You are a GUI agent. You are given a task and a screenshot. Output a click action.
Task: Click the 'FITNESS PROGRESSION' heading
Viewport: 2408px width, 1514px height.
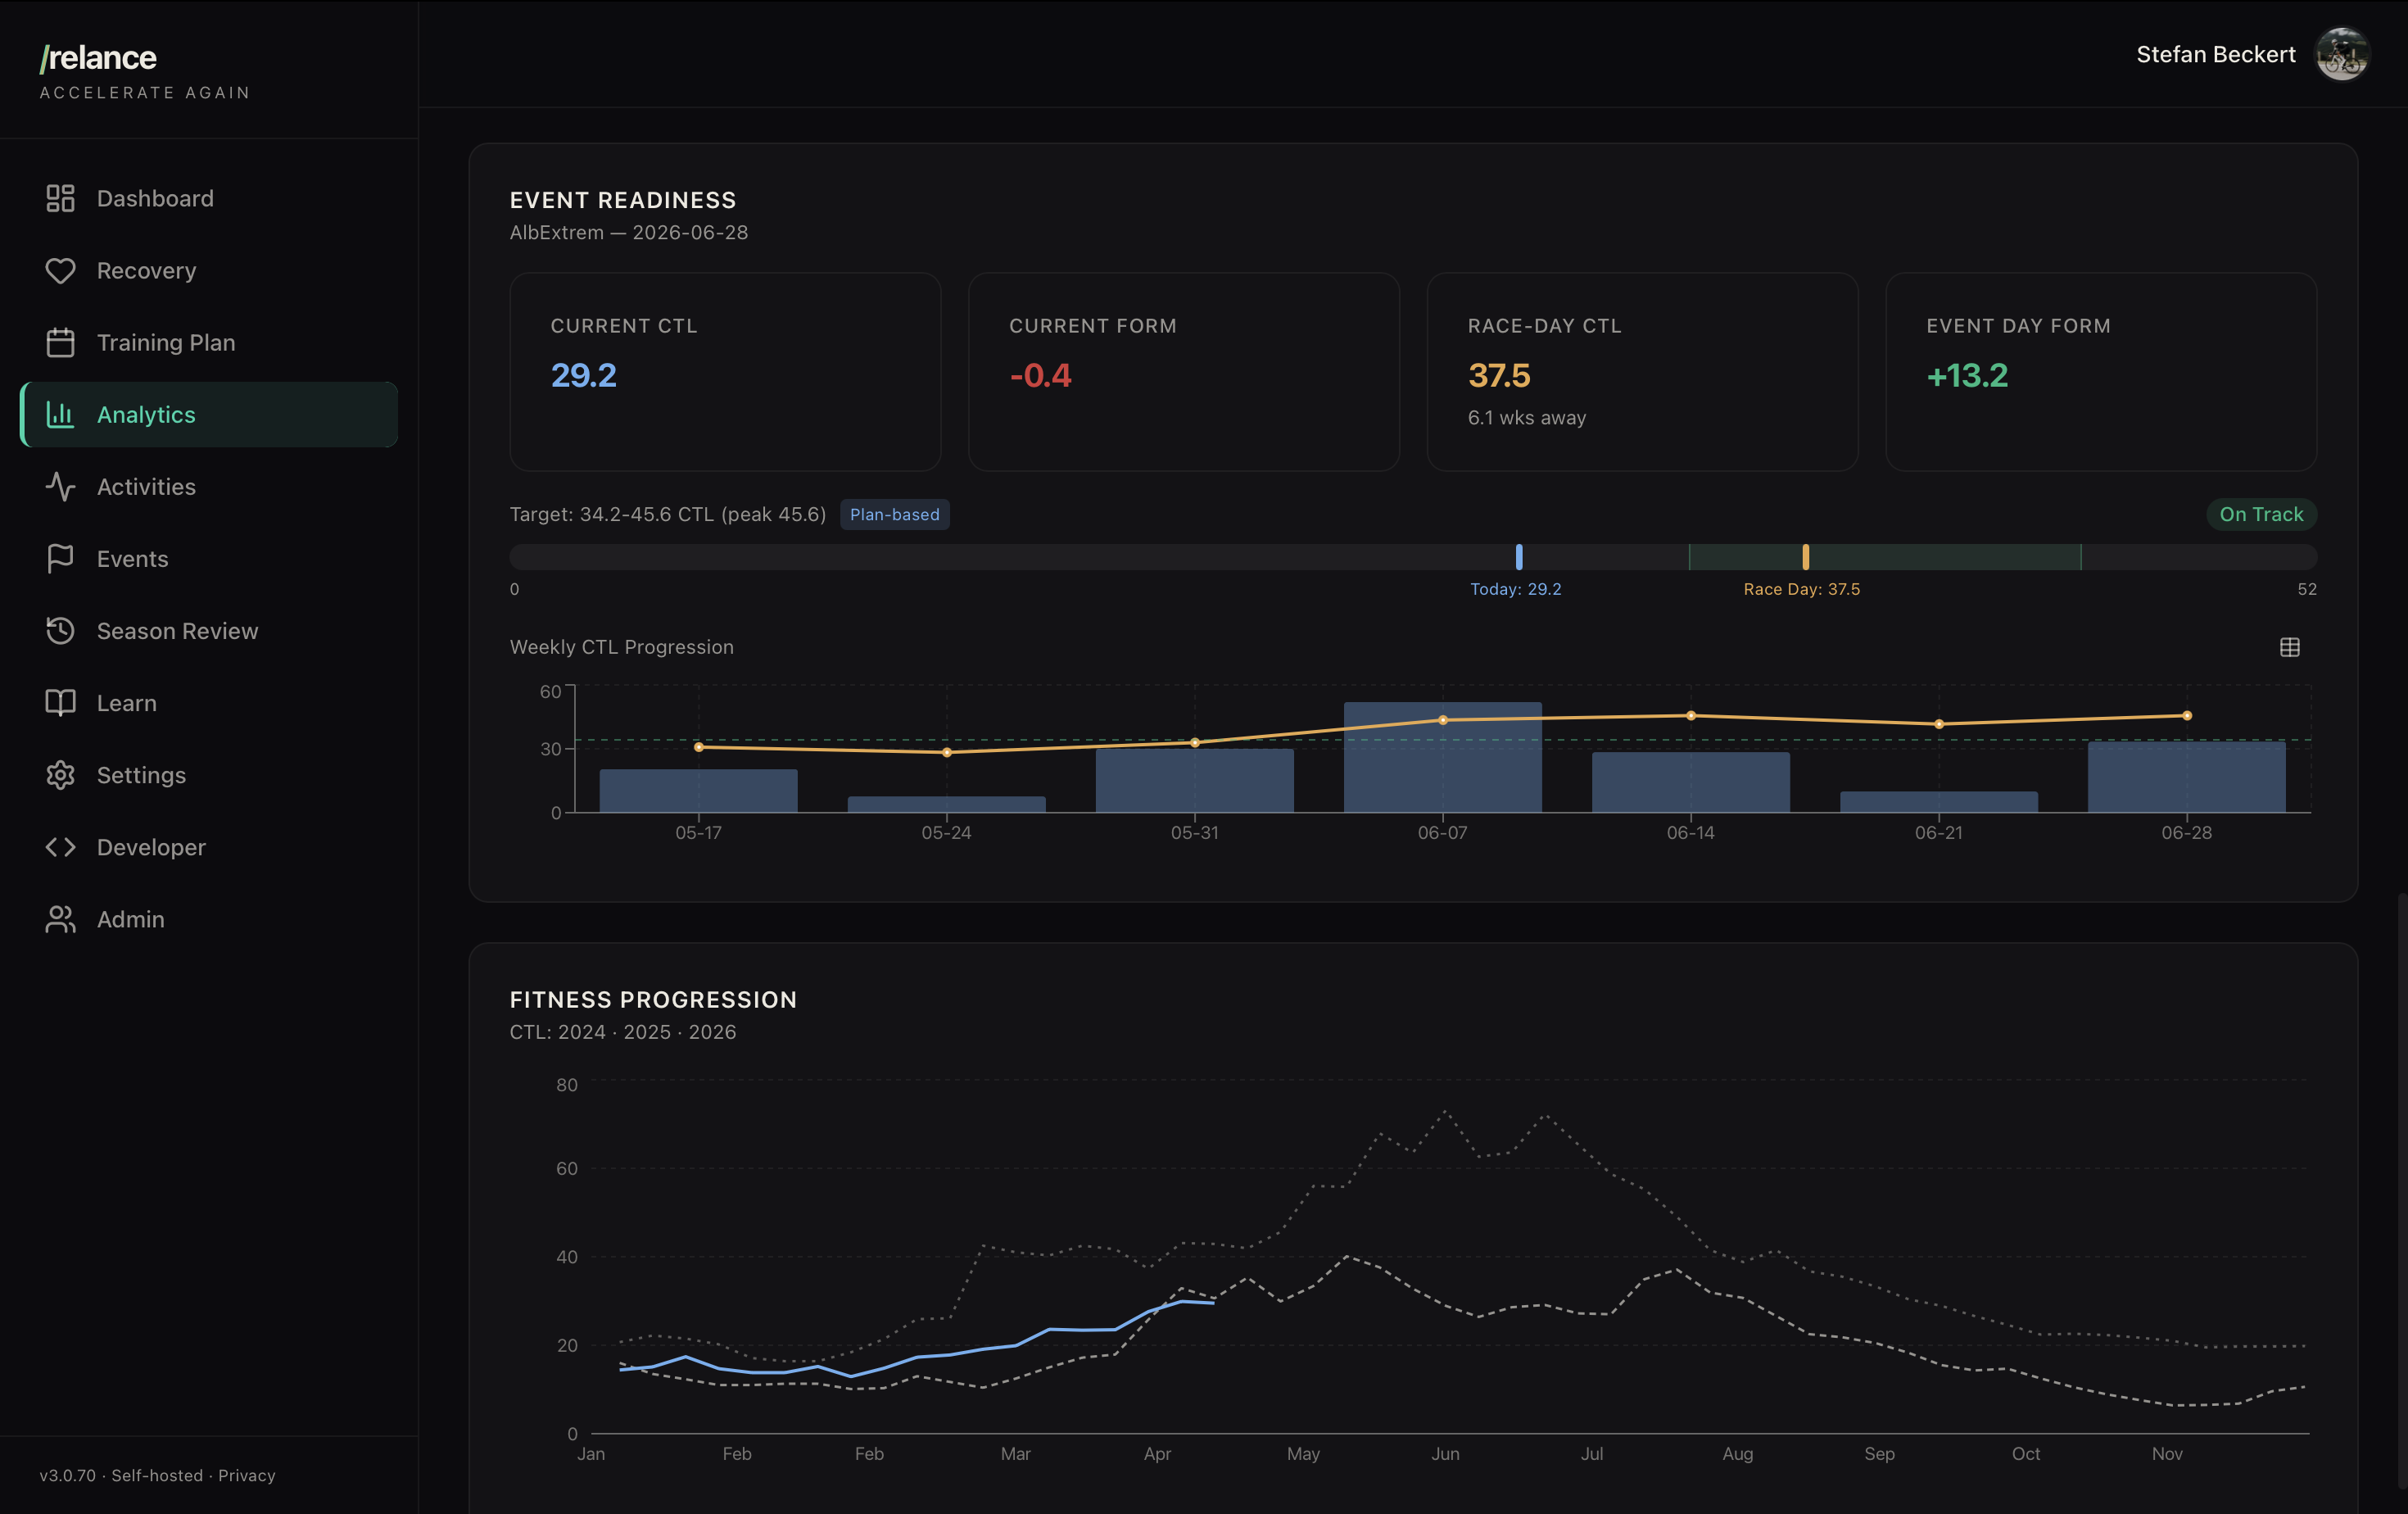tap(653, 999)
